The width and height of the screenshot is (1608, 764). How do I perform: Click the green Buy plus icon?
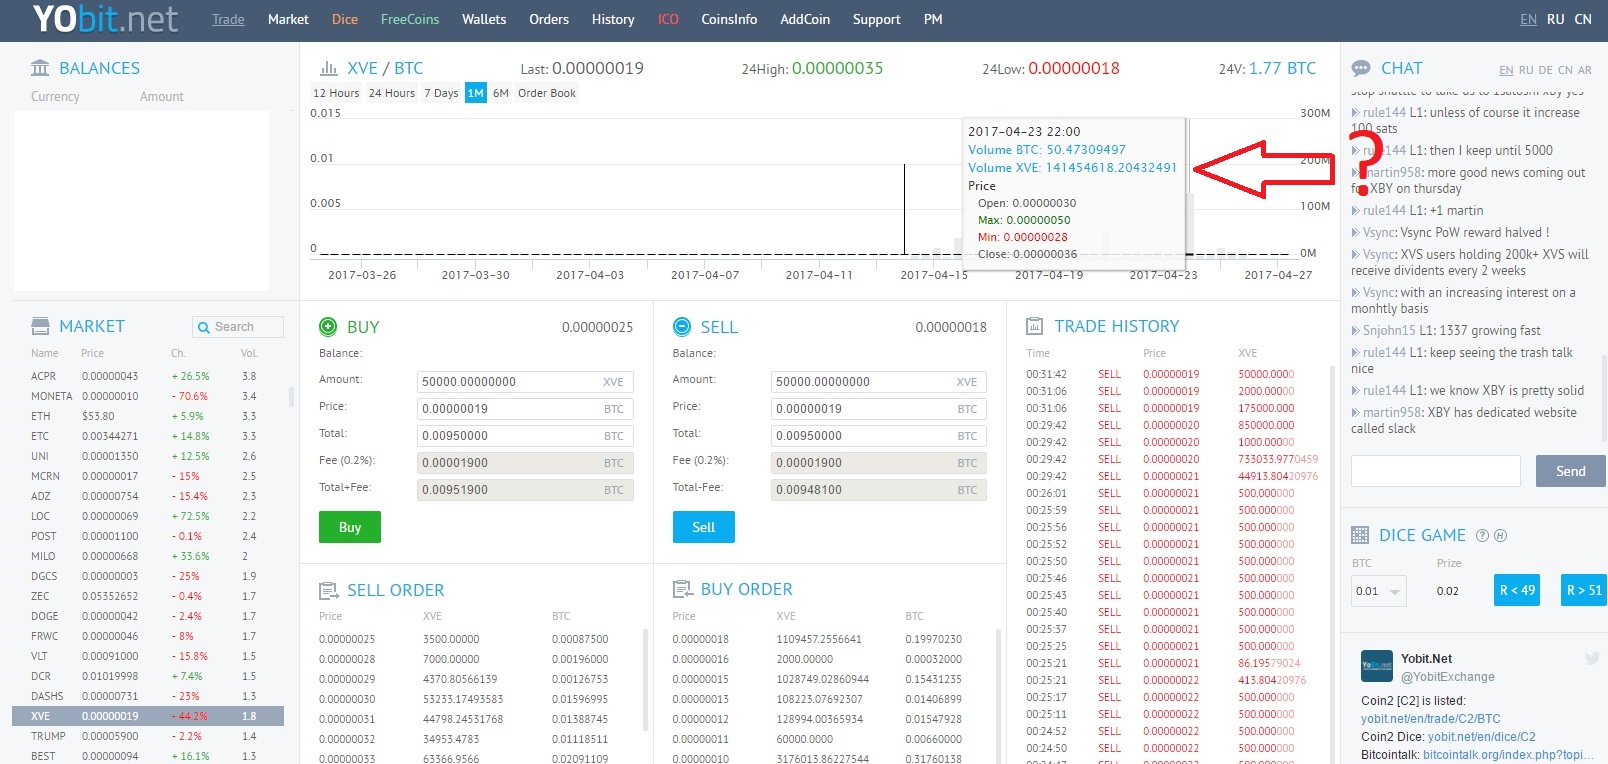[328, 326]
